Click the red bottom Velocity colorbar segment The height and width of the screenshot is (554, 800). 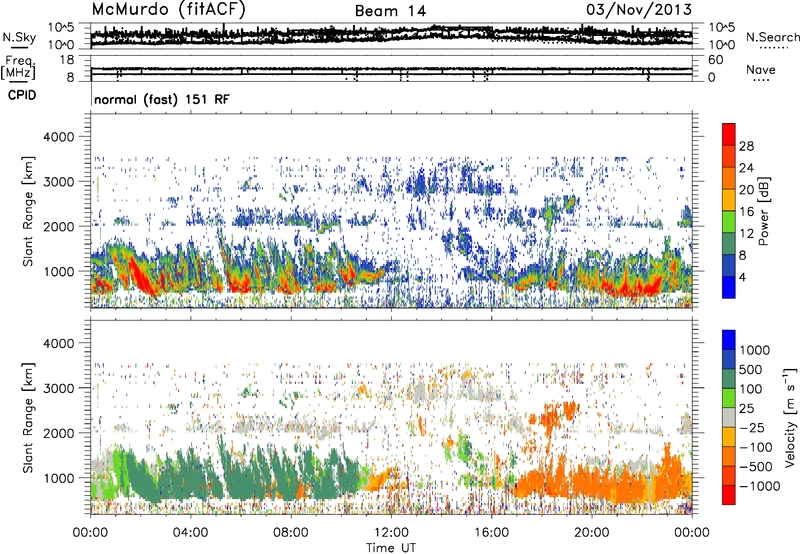729,495
